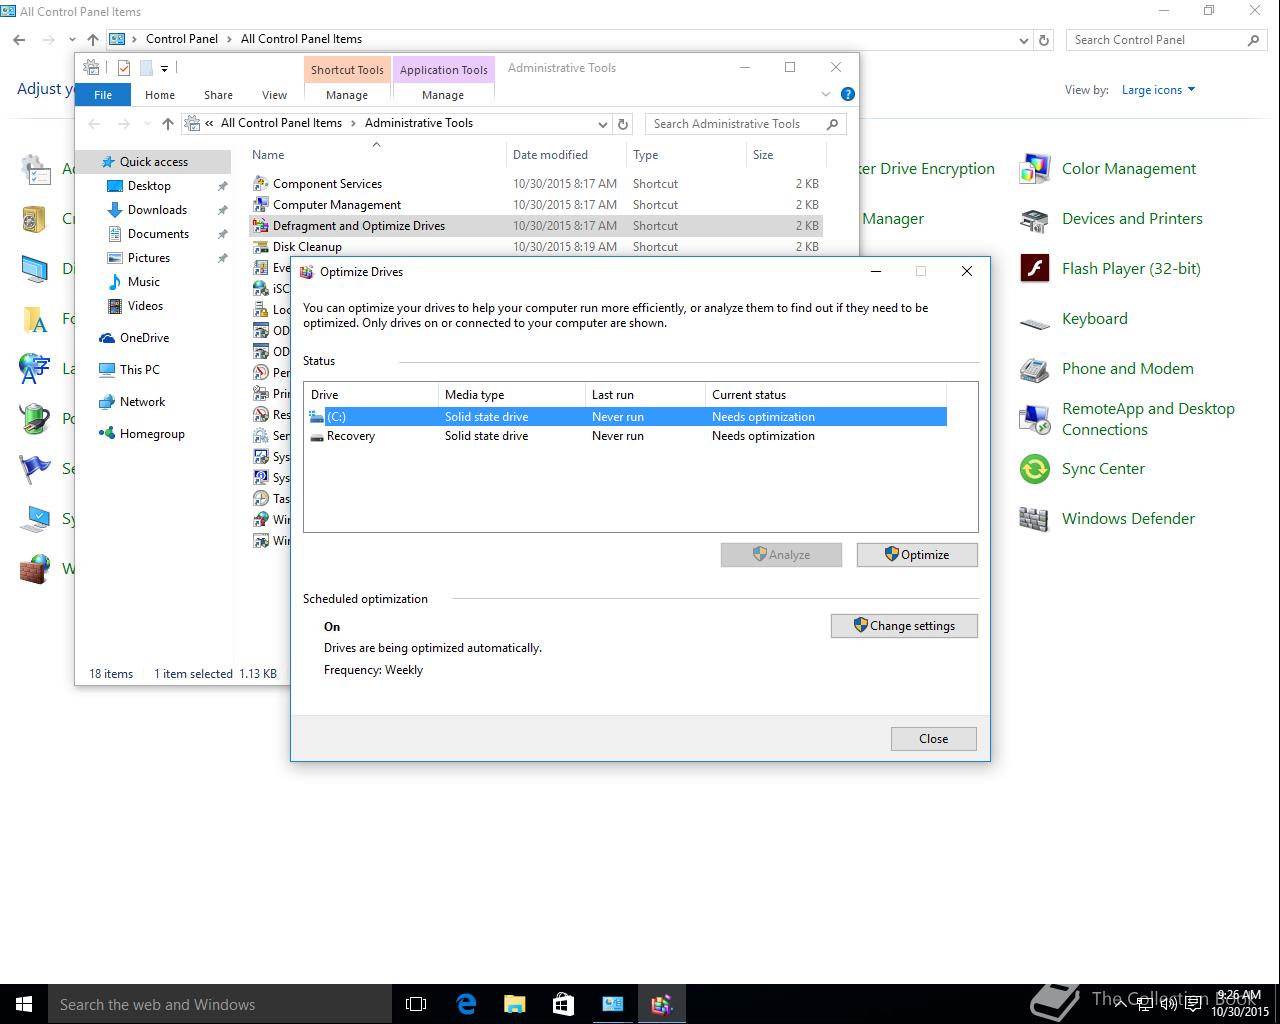This screenshot has height=1024, width=1280.
Task: Go back in Control Panel window
Action: pyautogui.click(x=19, y=40)
